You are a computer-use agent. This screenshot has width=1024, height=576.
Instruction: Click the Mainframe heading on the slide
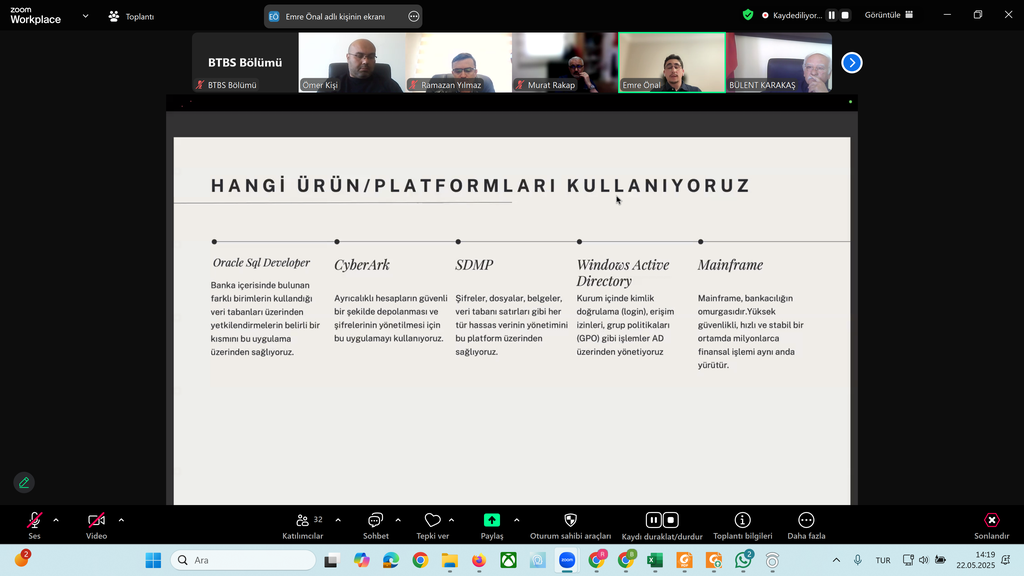[x=730, y=264]
